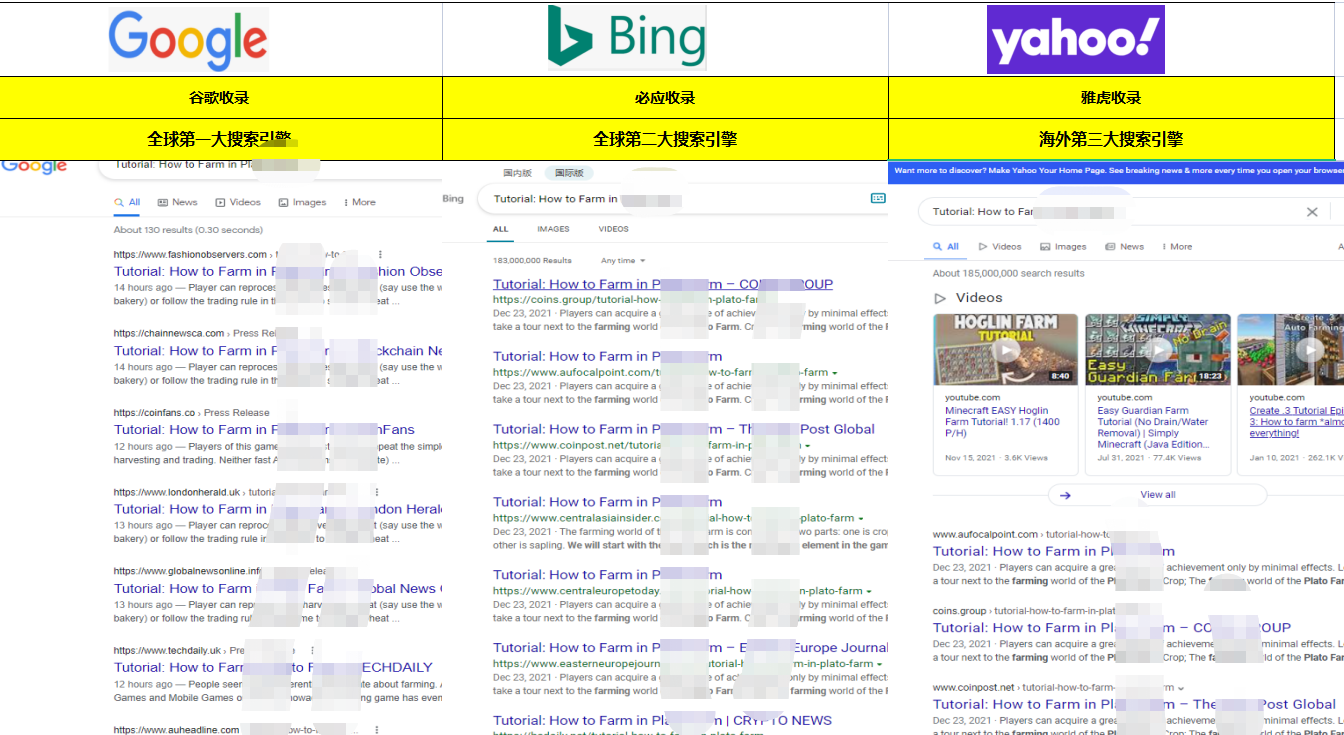This screenshot has width=1344, height=735.
Task: Open Bing result title above aufocalpoint.com URL
Action: (x=607, y=357)
